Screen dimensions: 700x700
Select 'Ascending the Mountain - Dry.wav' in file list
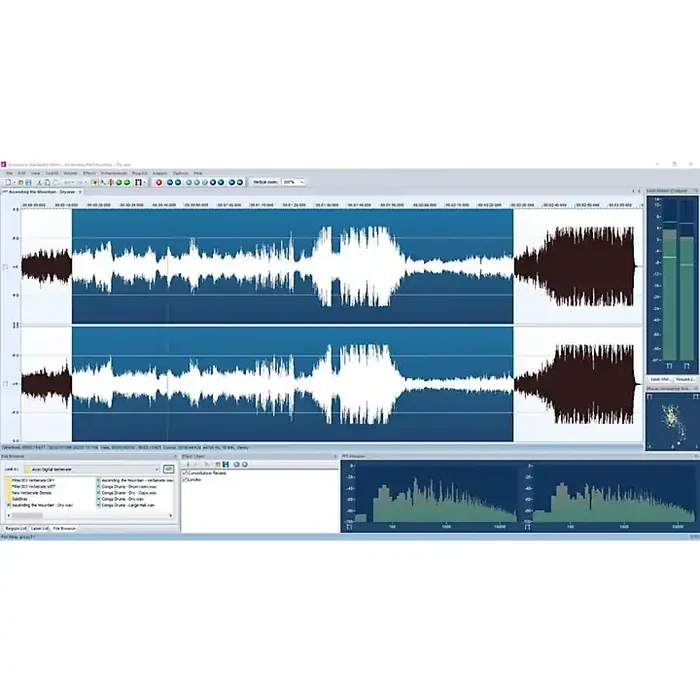(42, 505)
